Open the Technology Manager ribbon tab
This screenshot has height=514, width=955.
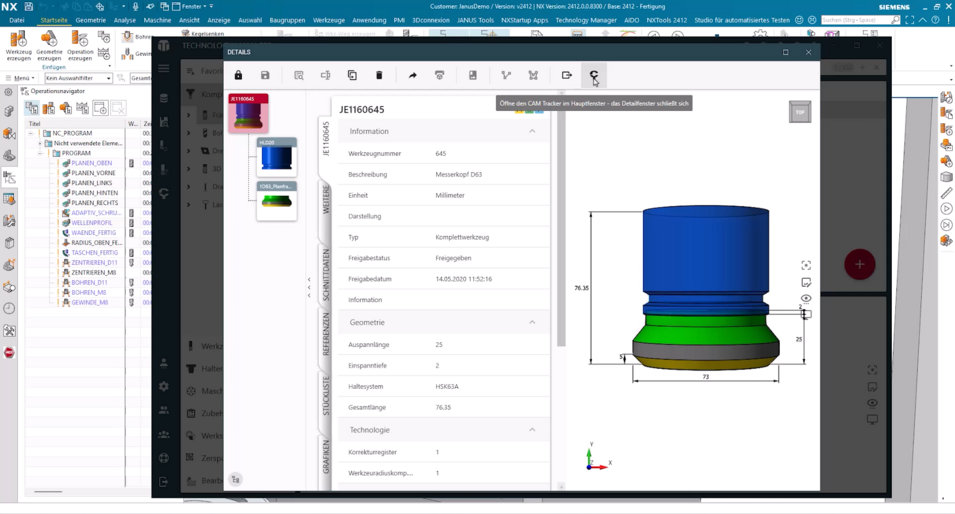(x=585, y=20)
